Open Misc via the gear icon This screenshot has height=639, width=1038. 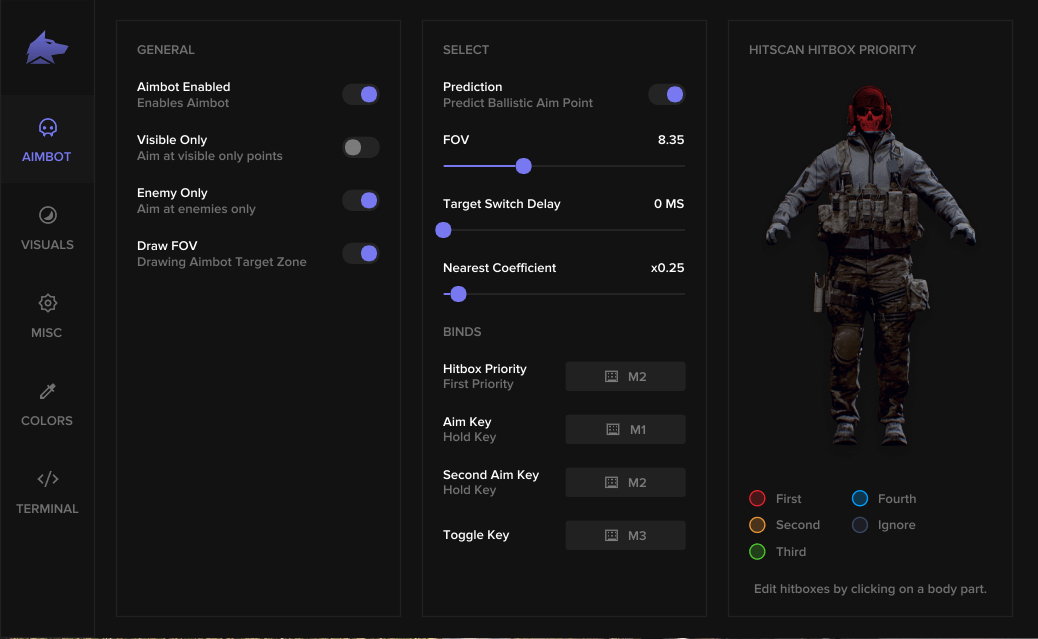coord(47,304)
